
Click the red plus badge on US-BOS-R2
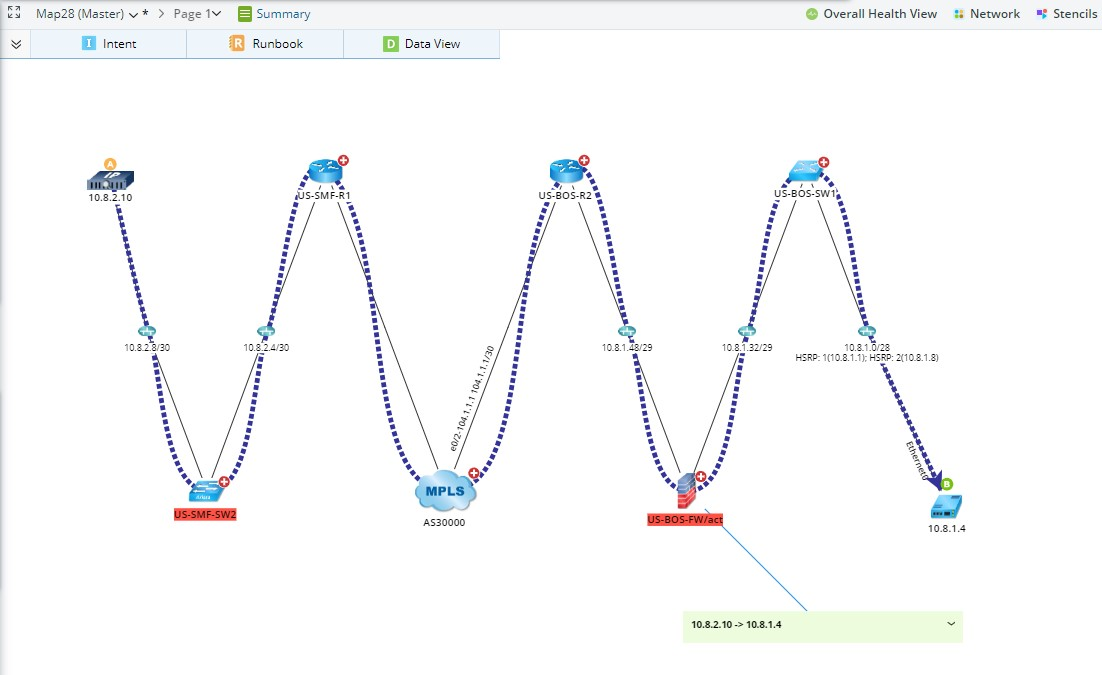tap(584, 161)
